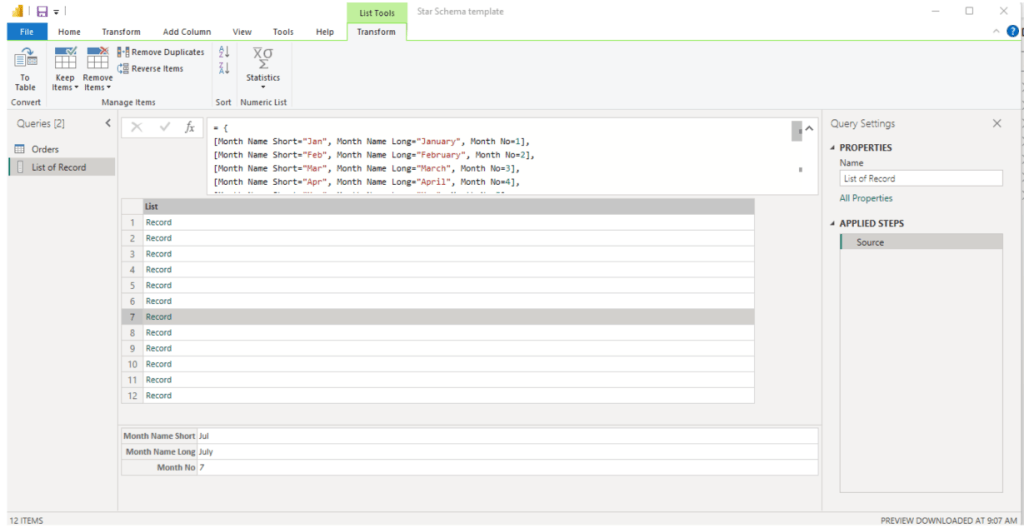Image resolution: width=1024 pixels, height=528 pixels.
Task: Reverse the list items order
Action: coord(122,69)
